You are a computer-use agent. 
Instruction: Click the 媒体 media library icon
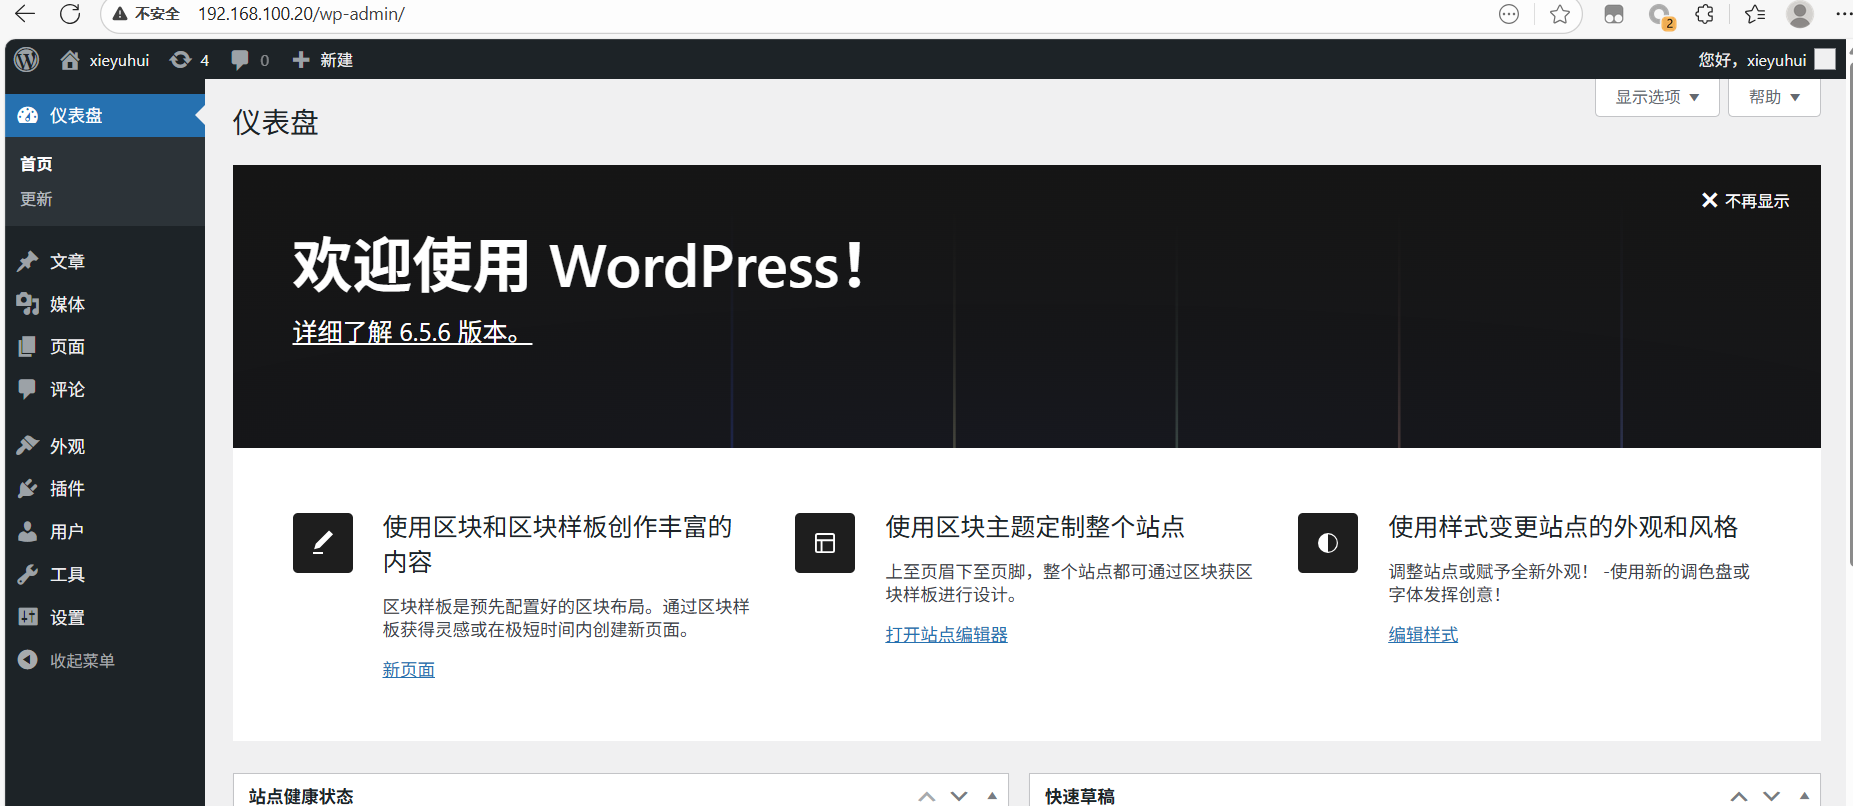click(28, 304)
